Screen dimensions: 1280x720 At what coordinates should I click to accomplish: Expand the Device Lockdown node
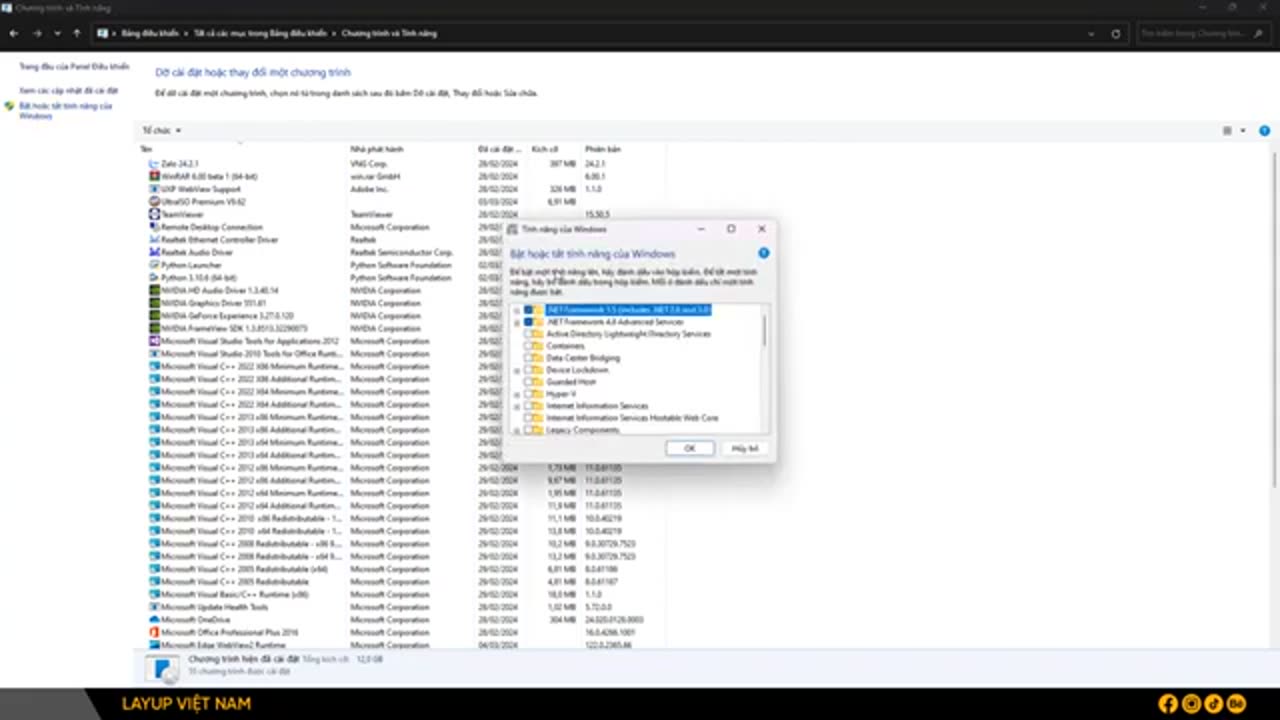pyautogui.click(x=517, y=370)
